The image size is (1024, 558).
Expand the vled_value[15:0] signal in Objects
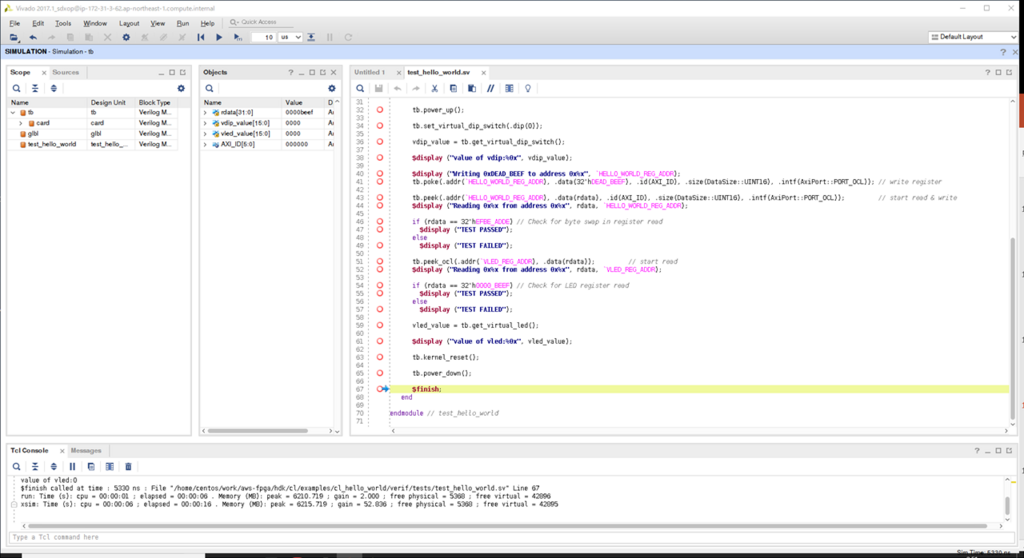(205, 133)
